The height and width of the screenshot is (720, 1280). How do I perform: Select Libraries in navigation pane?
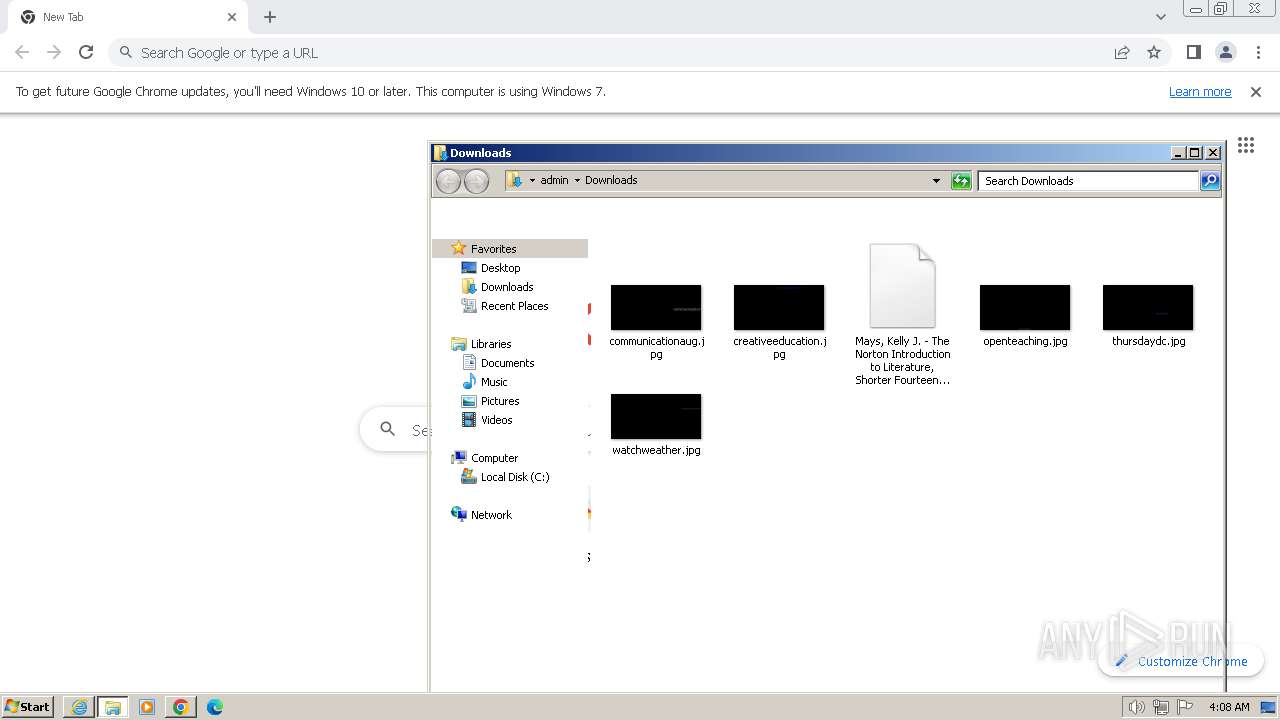[491, 344]
